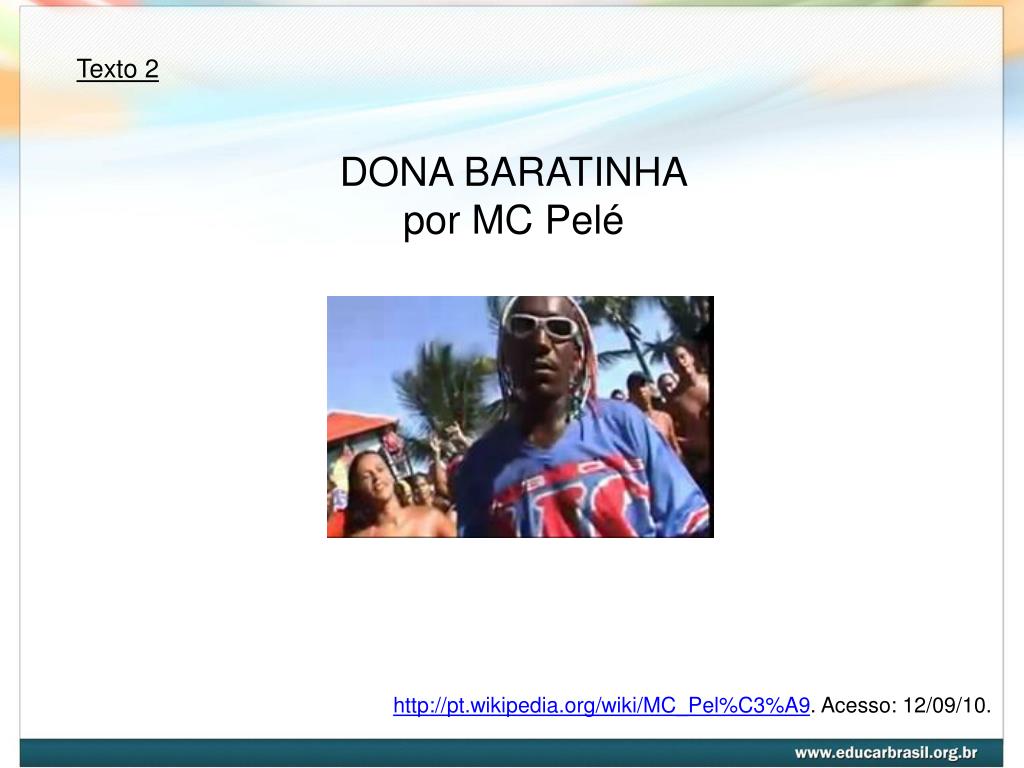
Task: Click the 'DONA BARATINHA' title text
Action: (513, 172)
